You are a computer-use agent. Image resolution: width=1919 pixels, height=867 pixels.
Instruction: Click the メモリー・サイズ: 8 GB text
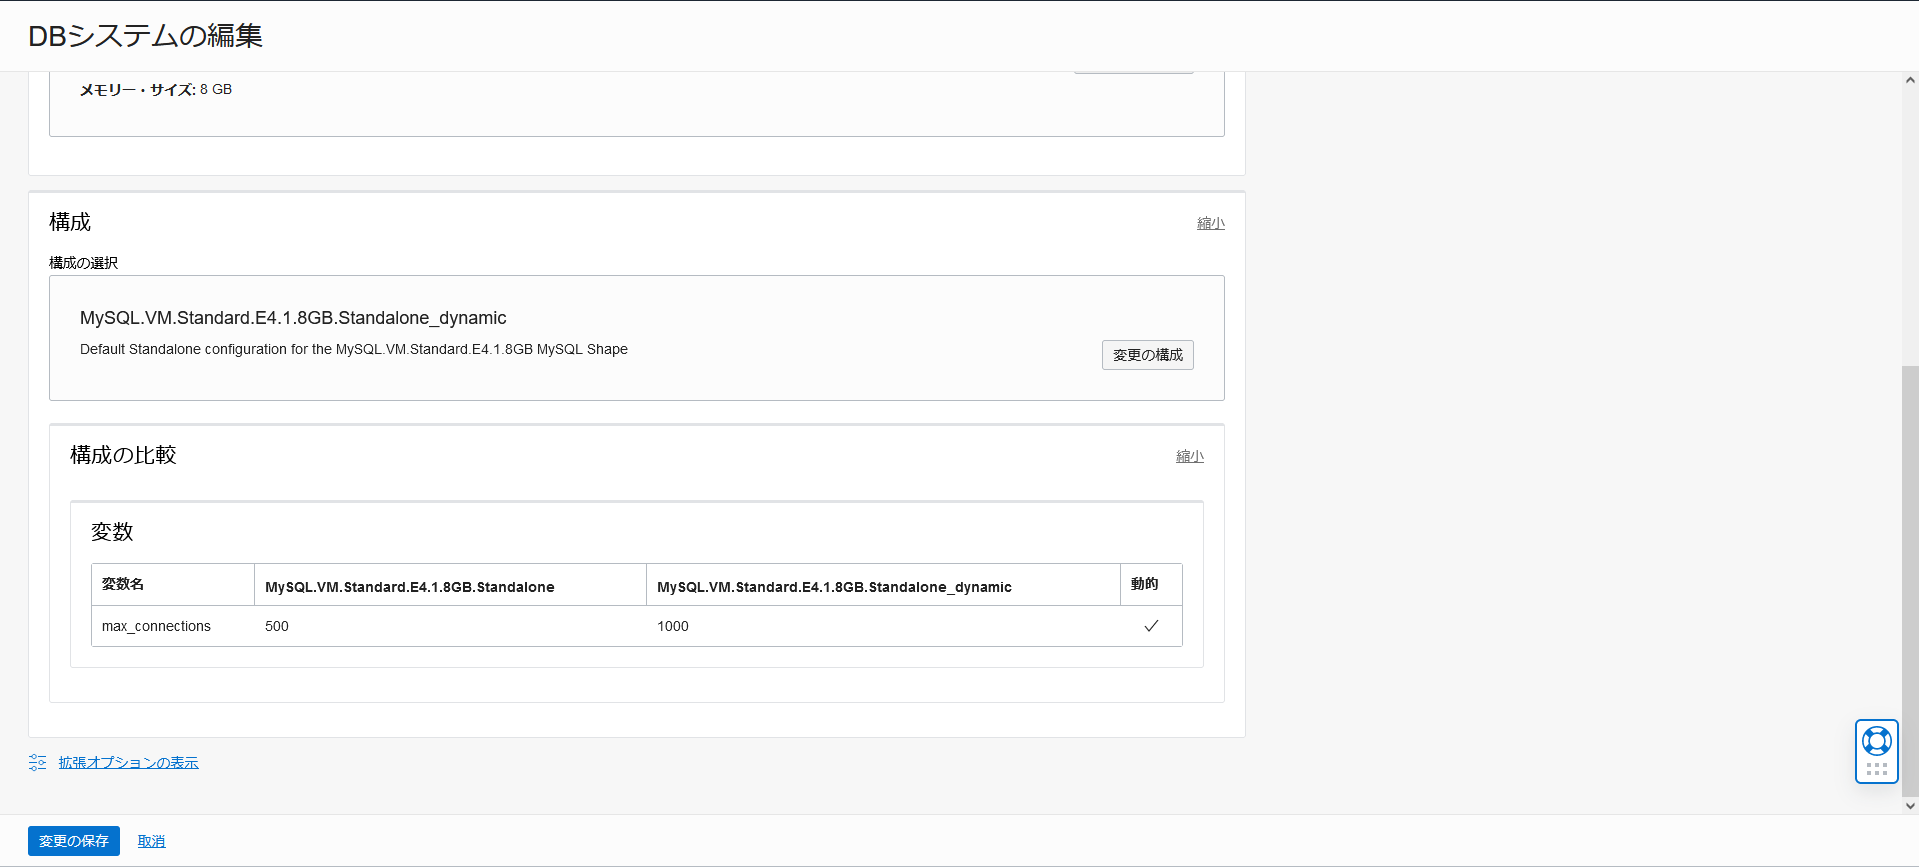point(156,89)
